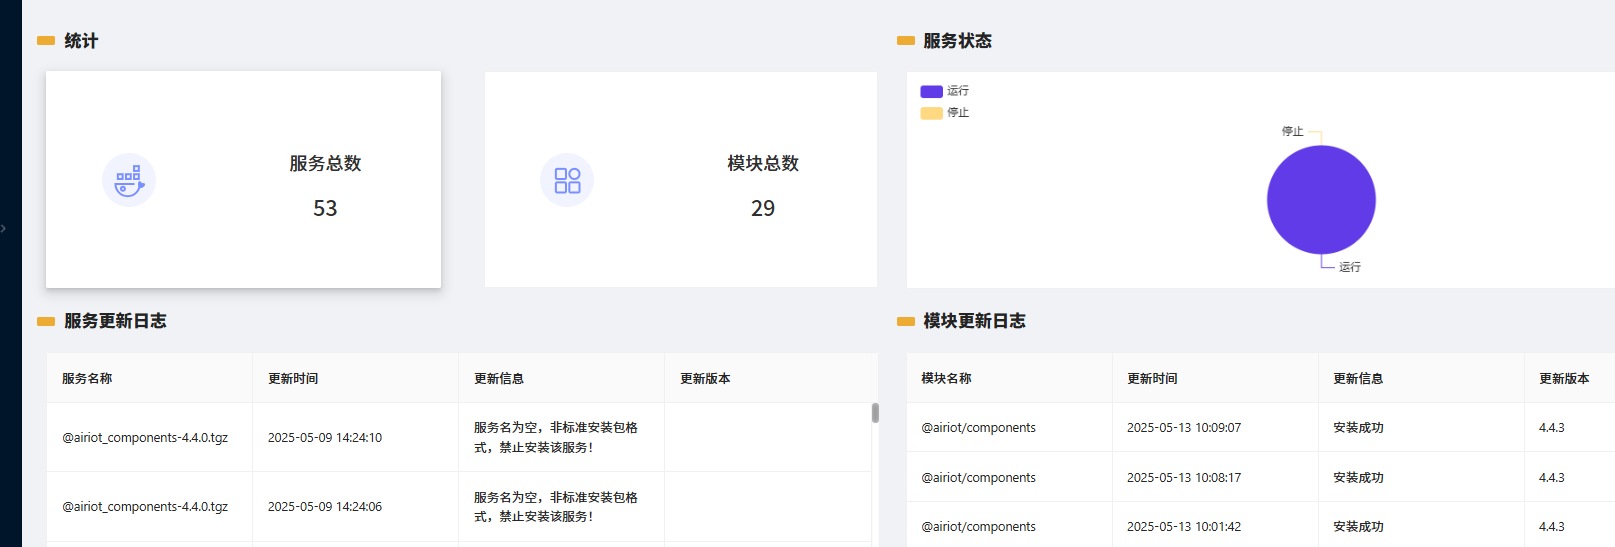Click error message in the 14:24:10 row
Screen dimensions: 1615x547
pos(556,437)
